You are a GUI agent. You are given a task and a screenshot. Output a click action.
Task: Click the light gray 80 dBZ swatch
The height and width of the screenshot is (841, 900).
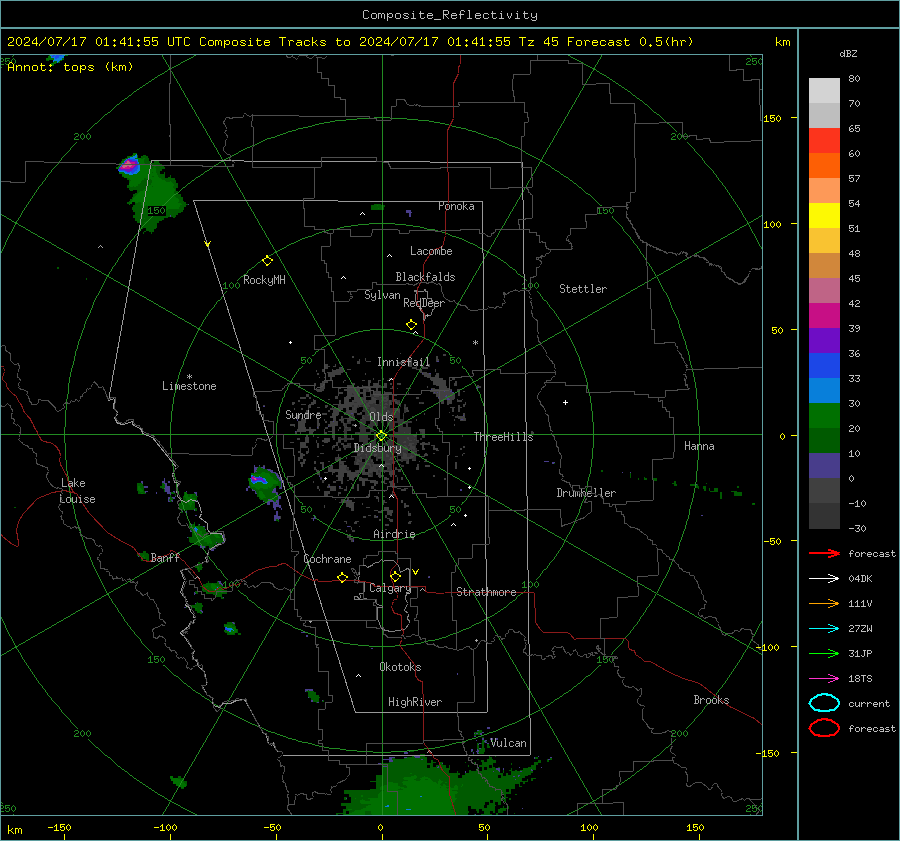pos(824,90)
